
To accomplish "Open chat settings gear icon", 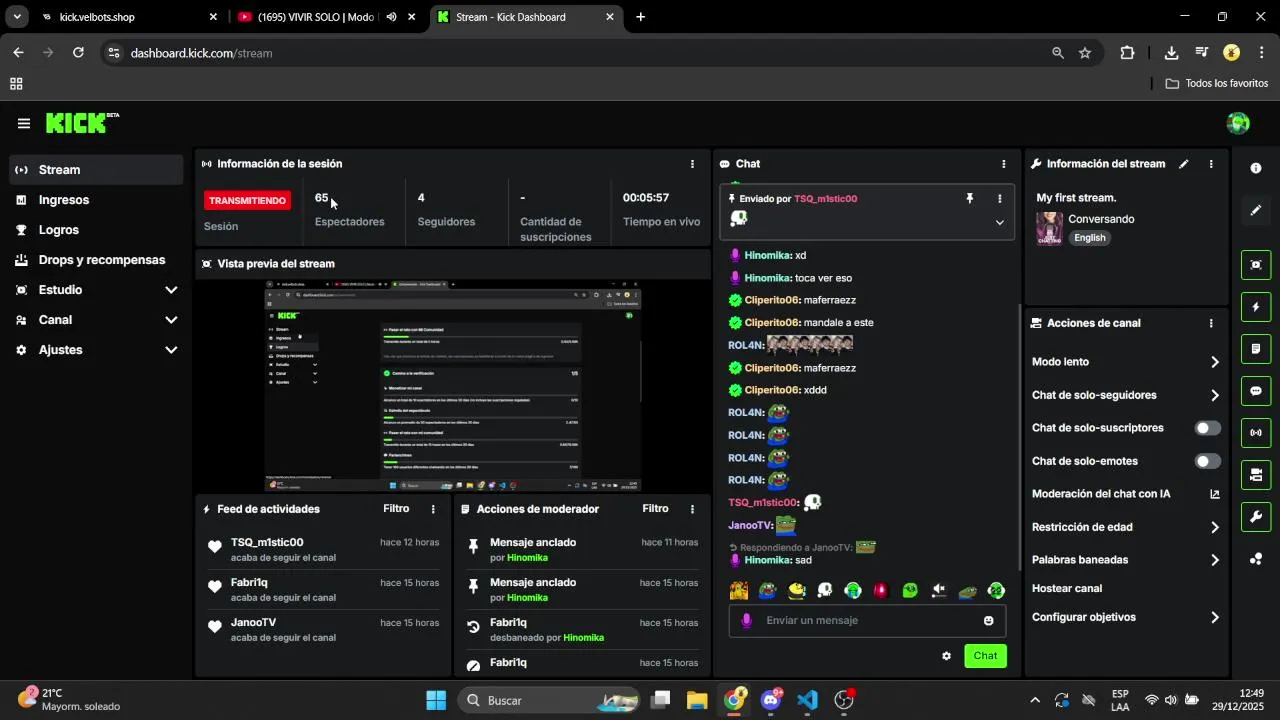I will (946, 656).
